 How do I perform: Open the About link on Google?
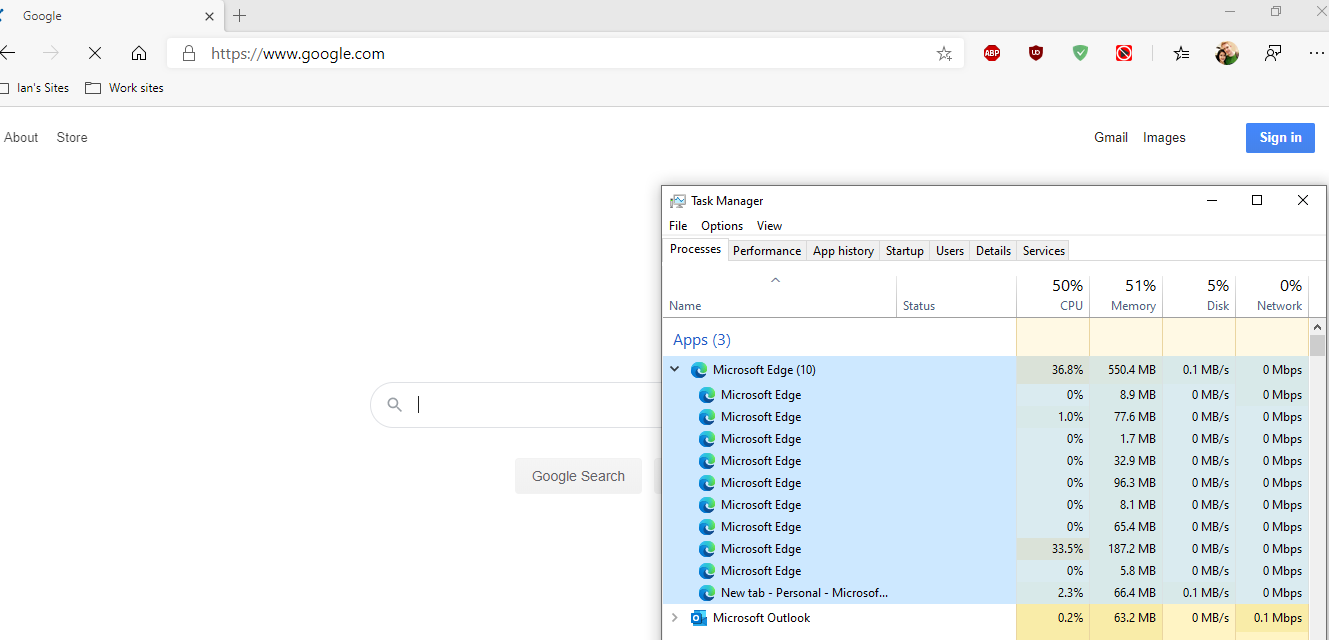21,138
